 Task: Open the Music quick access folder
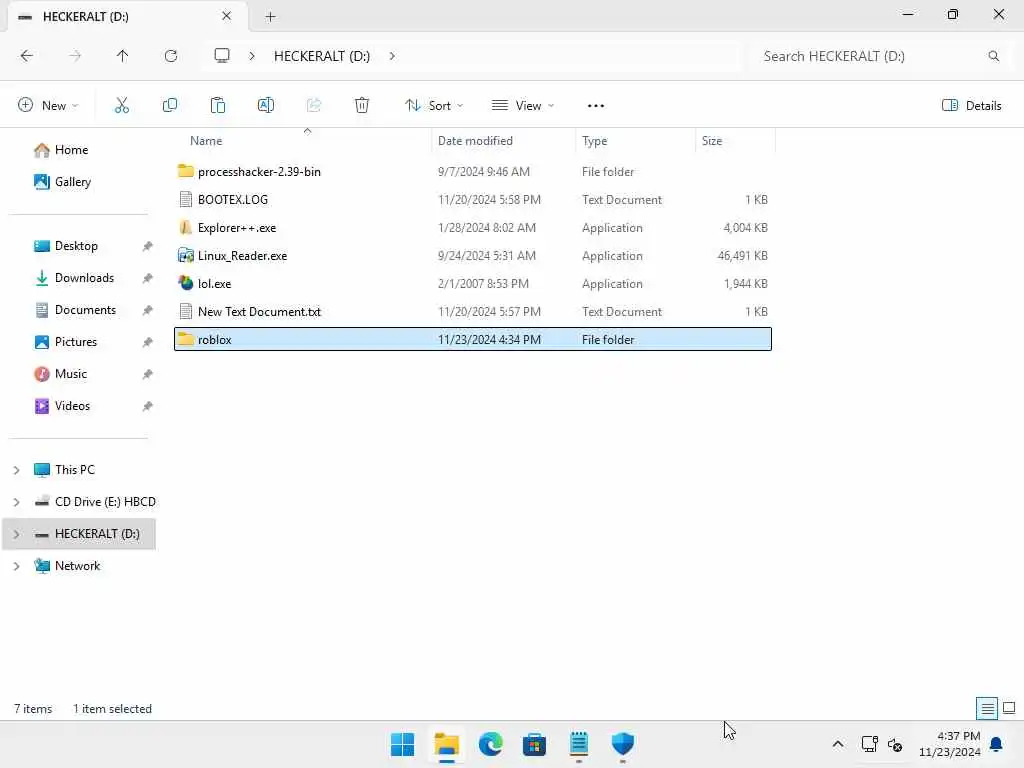pos(71,374)
